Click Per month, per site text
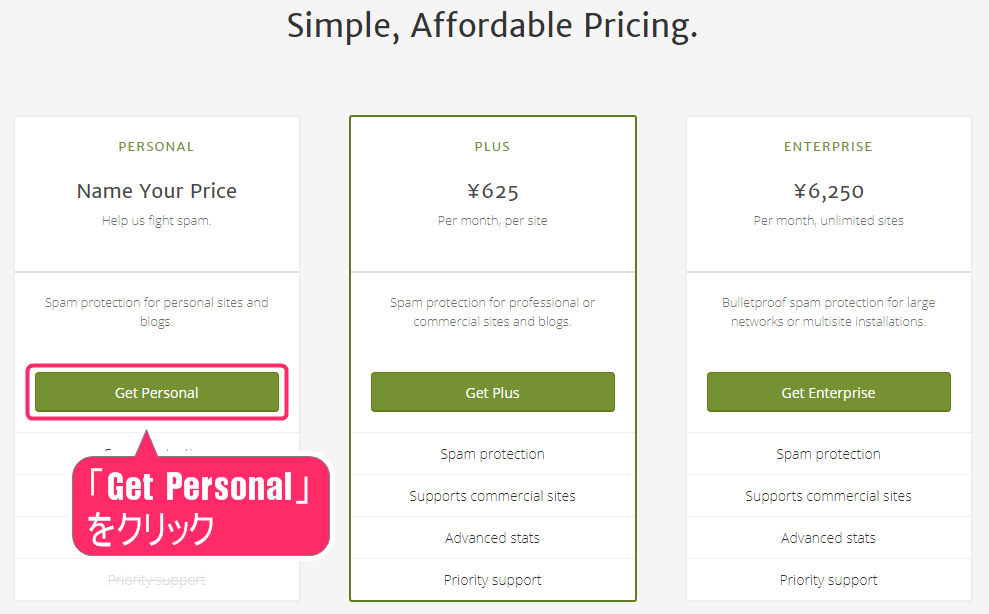 pyautogui.click(x=492, y=220)
